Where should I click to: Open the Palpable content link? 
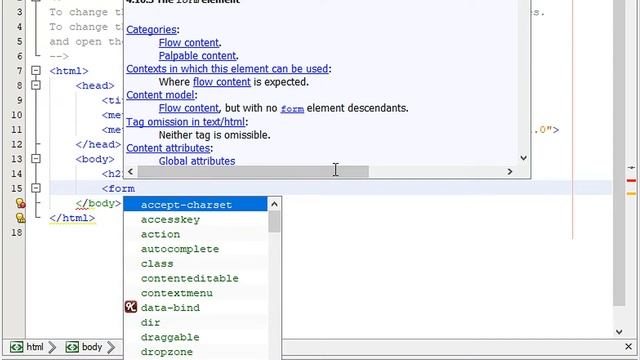[x=197, y=56]
